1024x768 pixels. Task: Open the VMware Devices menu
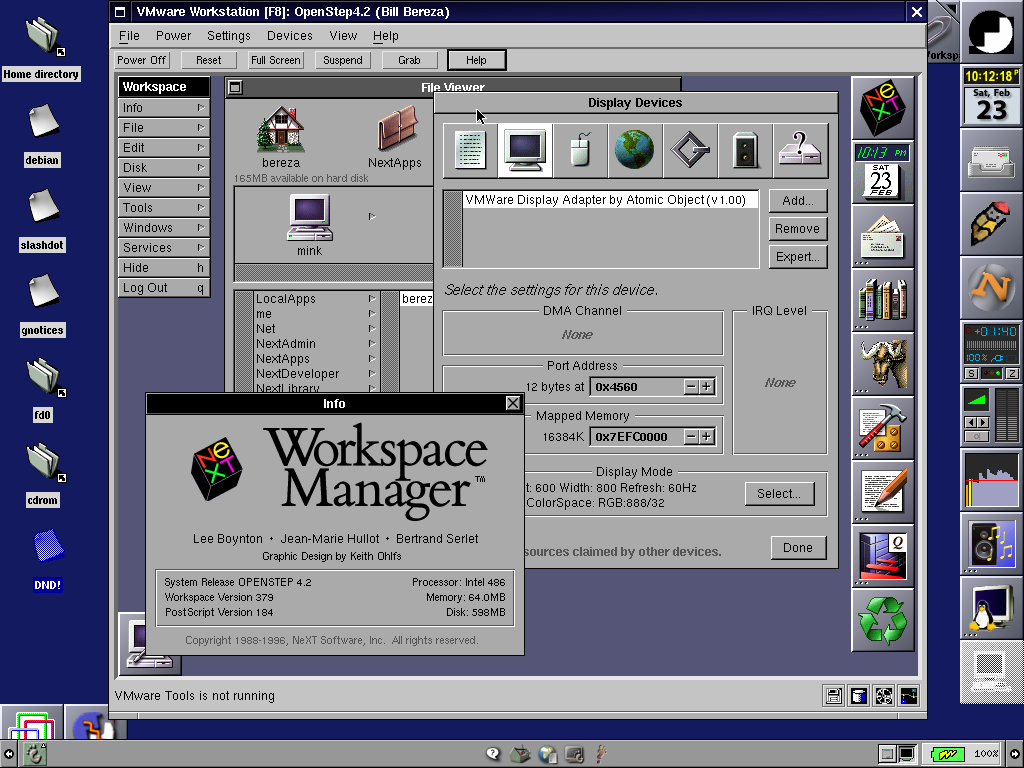[289, 36]
